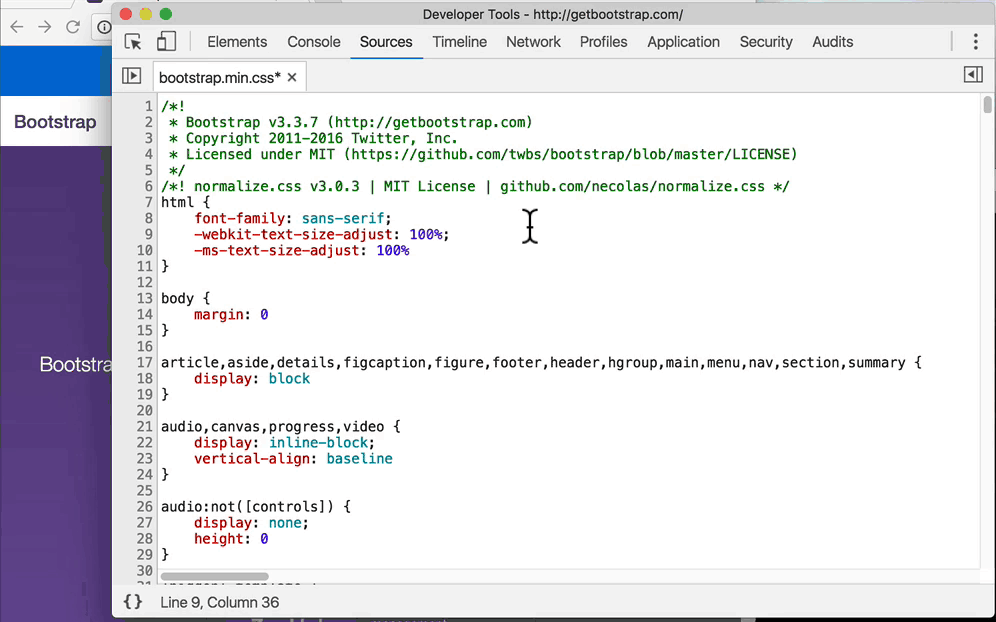Click the browser back arrow
The image size is (996, 622).
point(16,28)
